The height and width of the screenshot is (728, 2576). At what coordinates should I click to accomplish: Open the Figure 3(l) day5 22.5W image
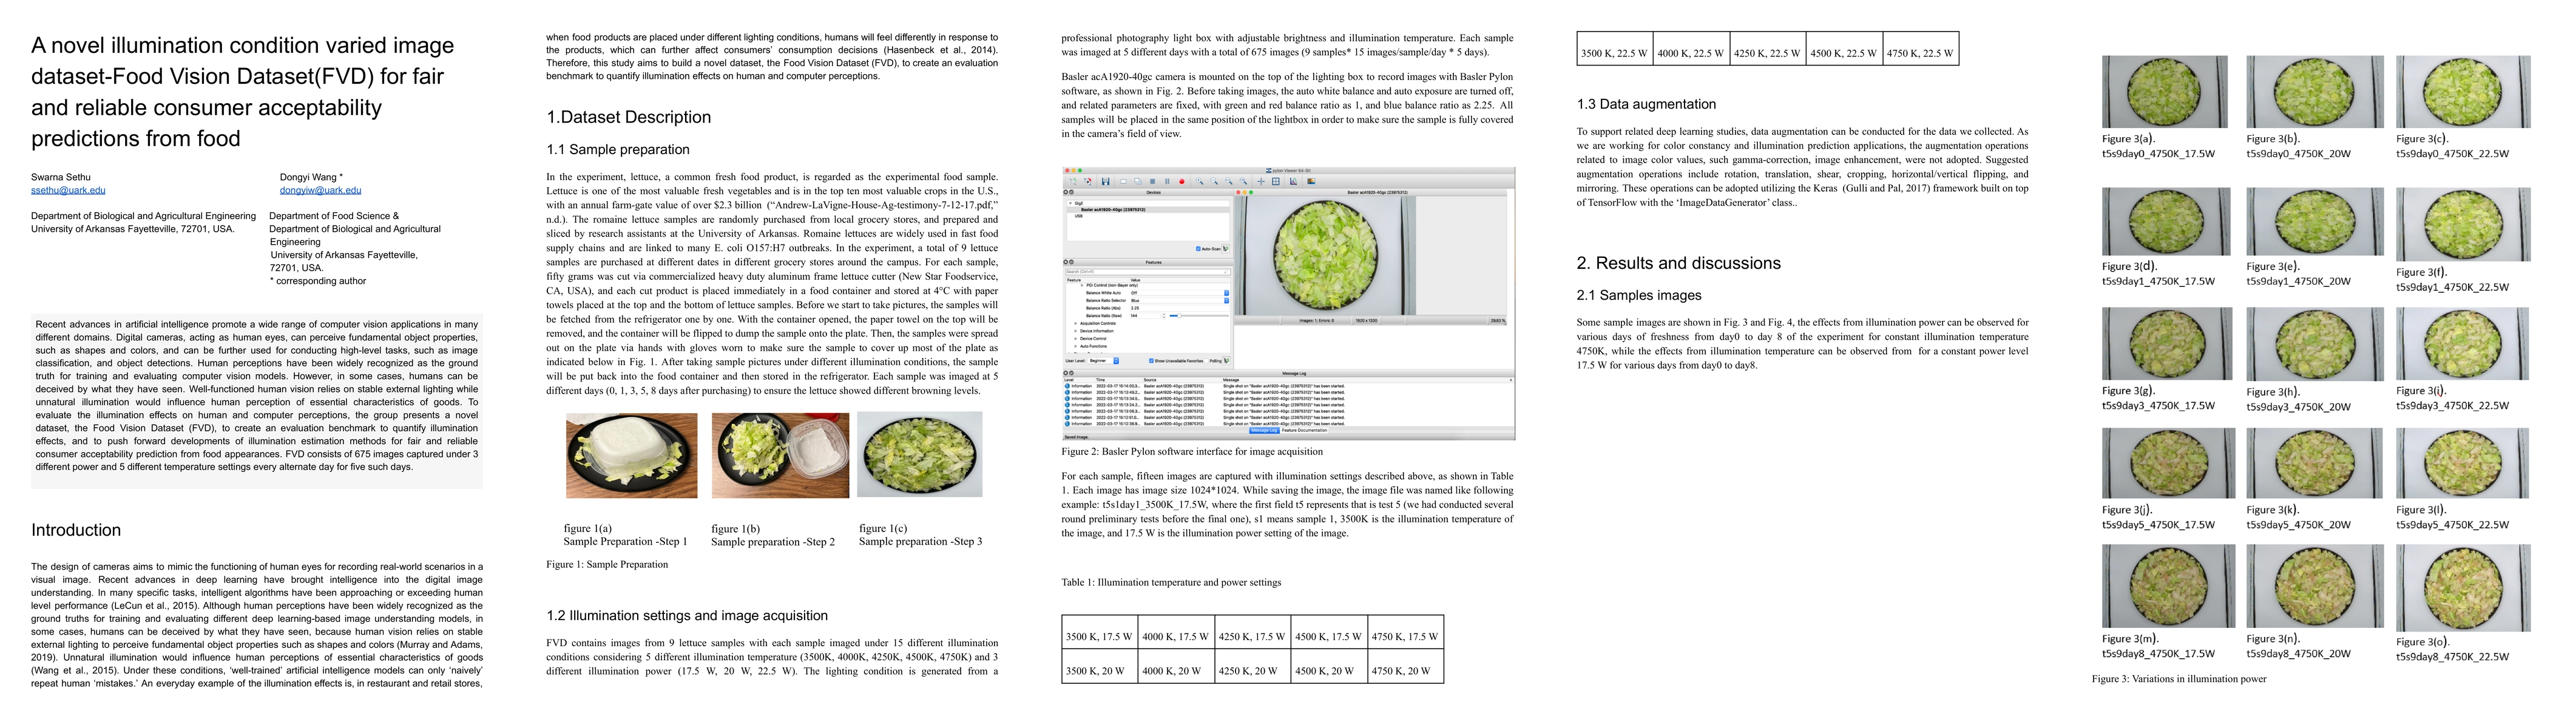tap(2462, 464)
